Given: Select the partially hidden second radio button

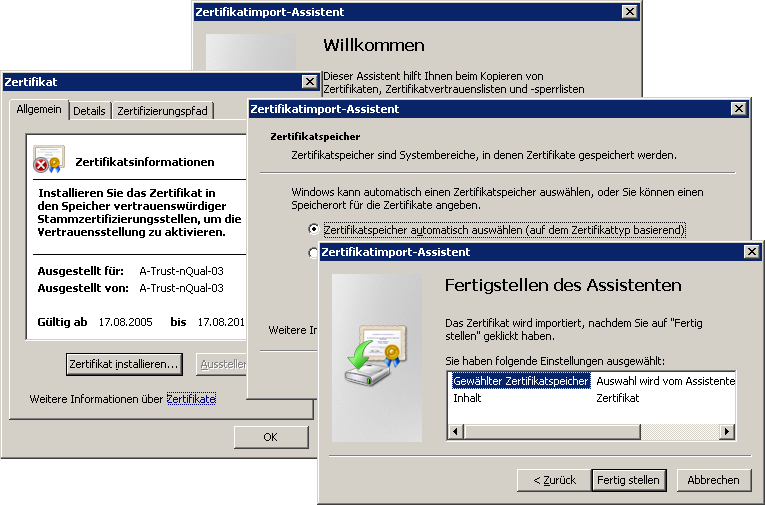Looking at the screenshot, I should pyautogui.click(x=313, y=253).
